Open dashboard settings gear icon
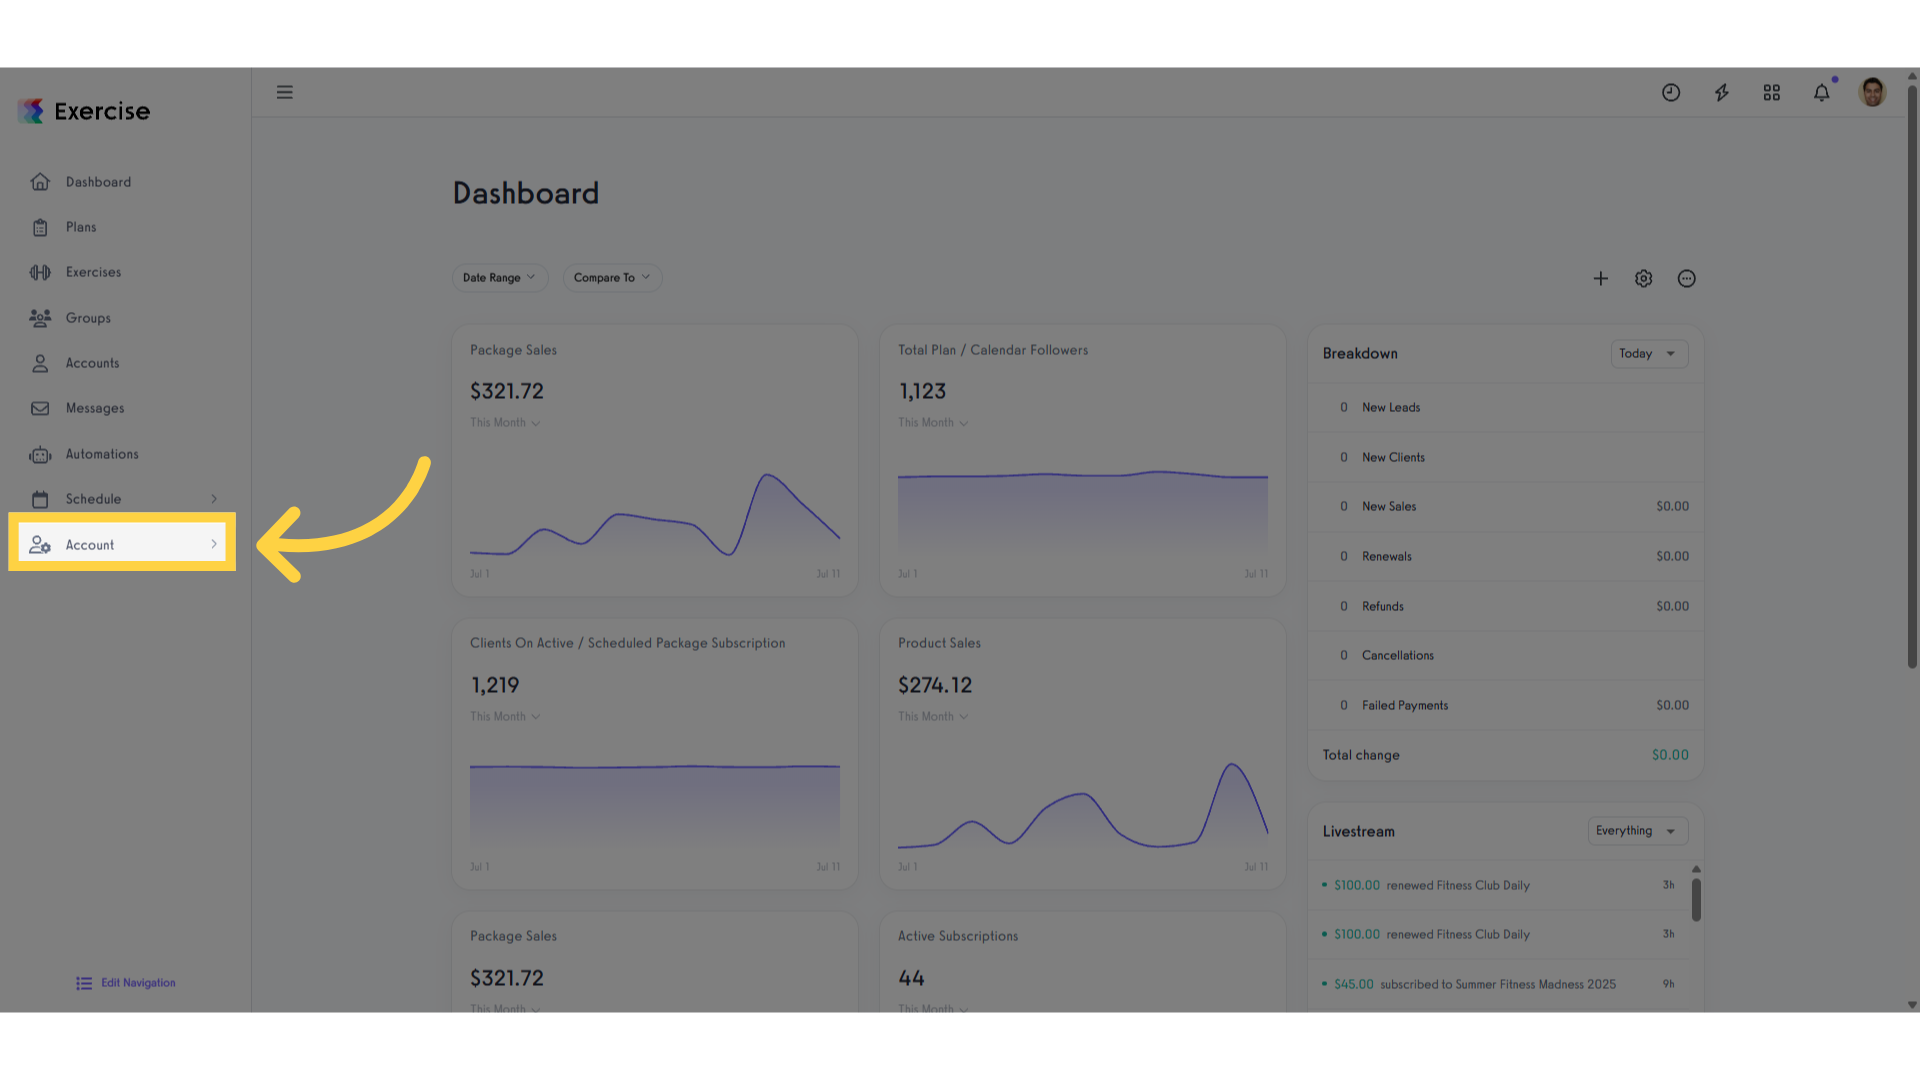 (1644, 279)
